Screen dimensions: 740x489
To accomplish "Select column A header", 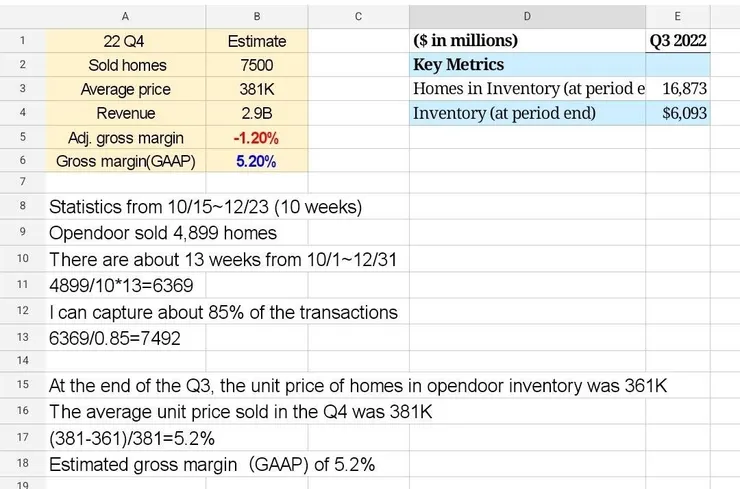I will click(125, 16).
